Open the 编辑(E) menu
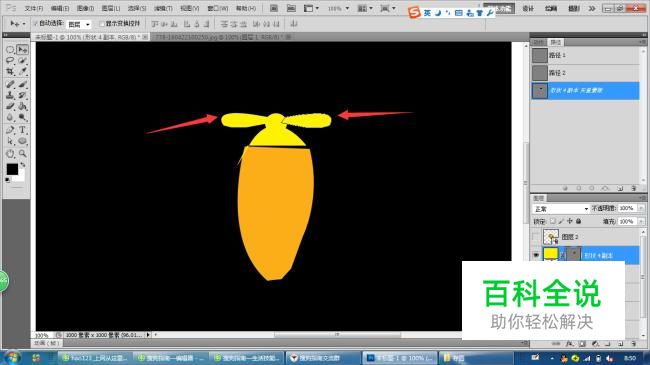 point(60,8)
